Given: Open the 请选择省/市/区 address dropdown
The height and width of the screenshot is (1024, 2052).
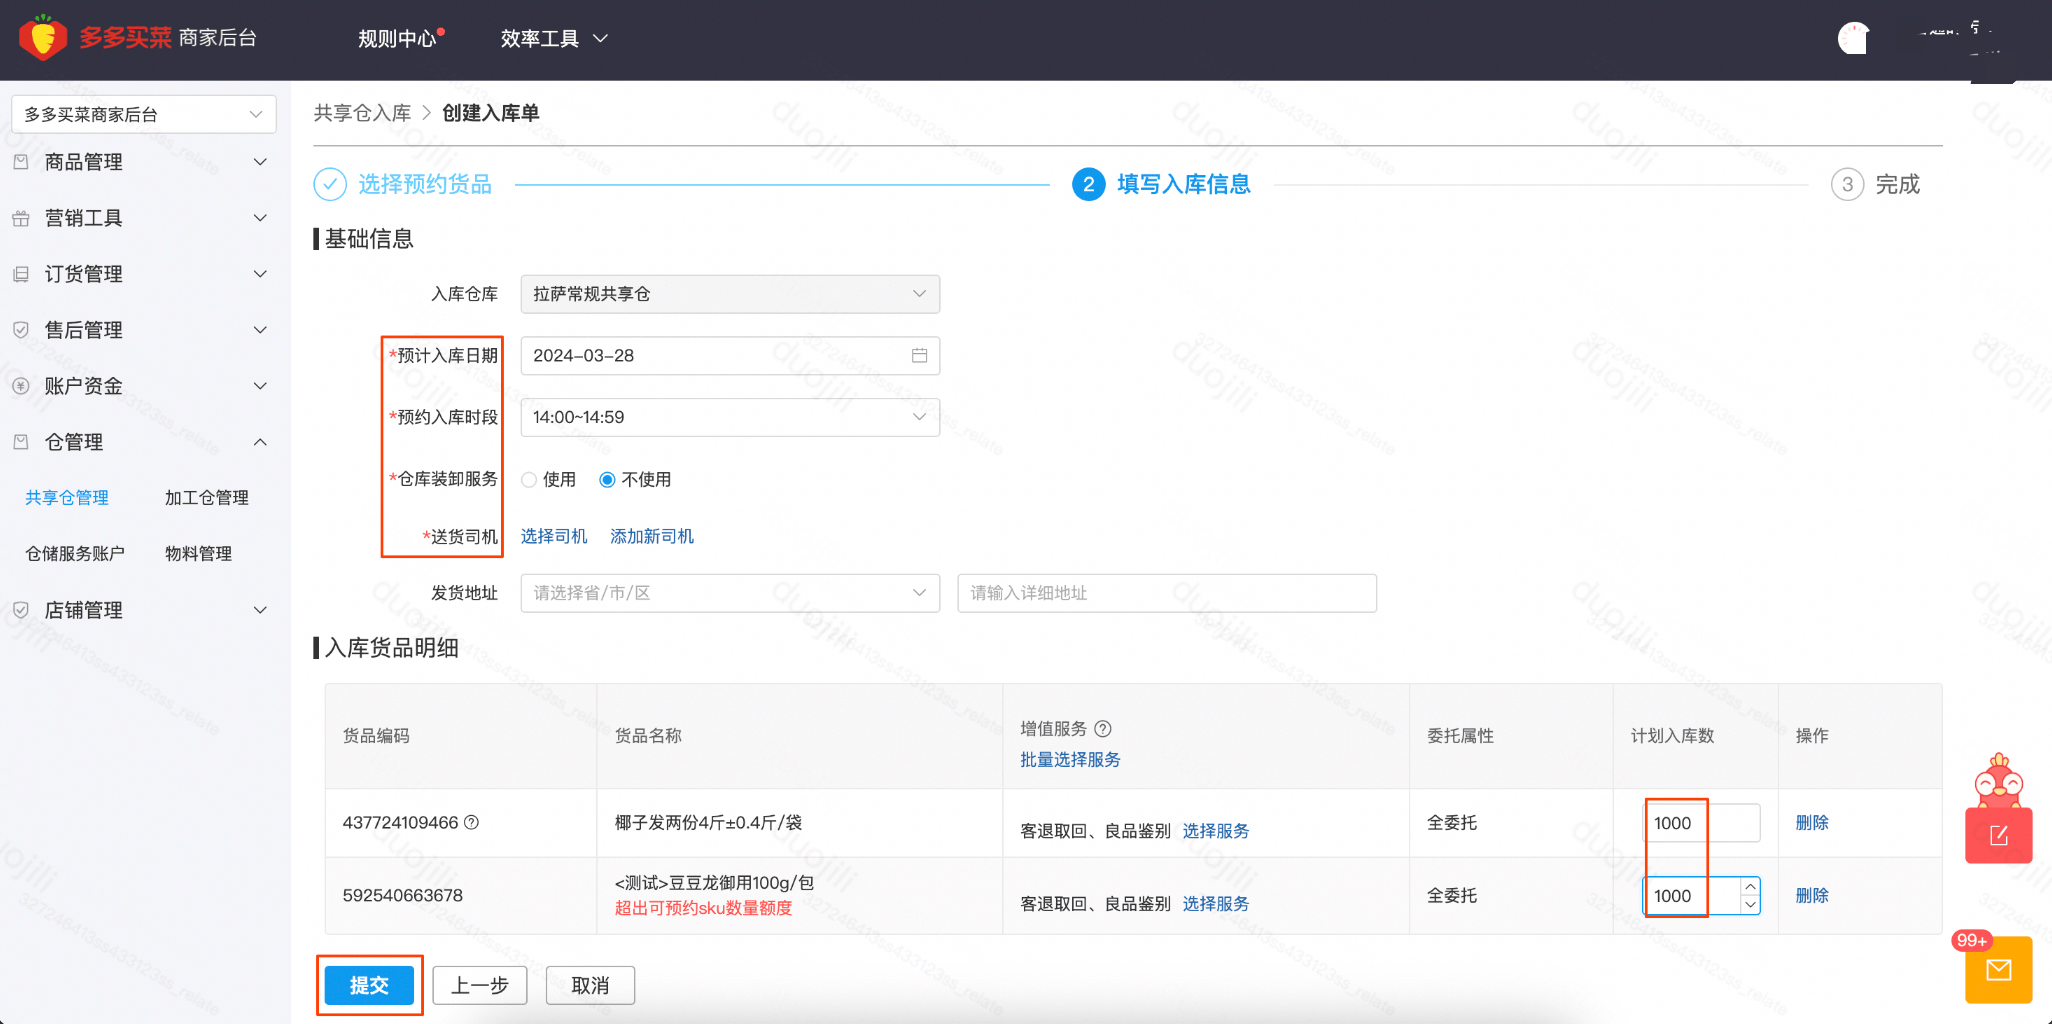Looking at the screenshot, I should [730, 593].
